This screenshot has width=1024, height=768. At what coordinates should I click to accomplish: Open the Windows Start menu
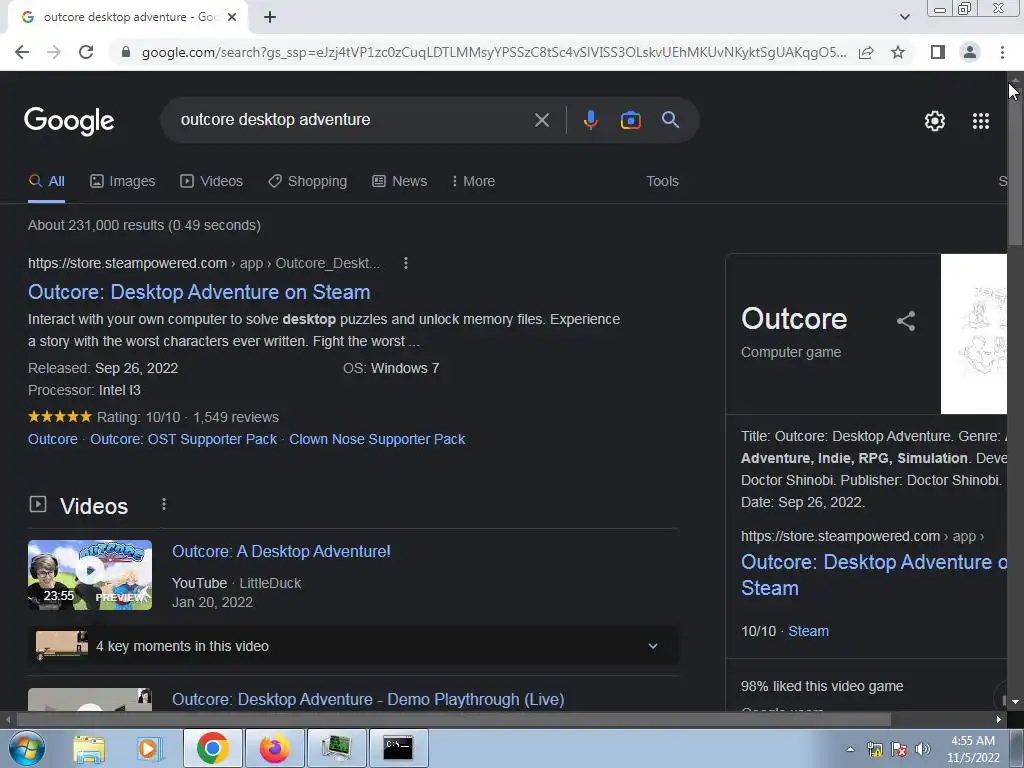pyautogui.click(x=26, y=748)
